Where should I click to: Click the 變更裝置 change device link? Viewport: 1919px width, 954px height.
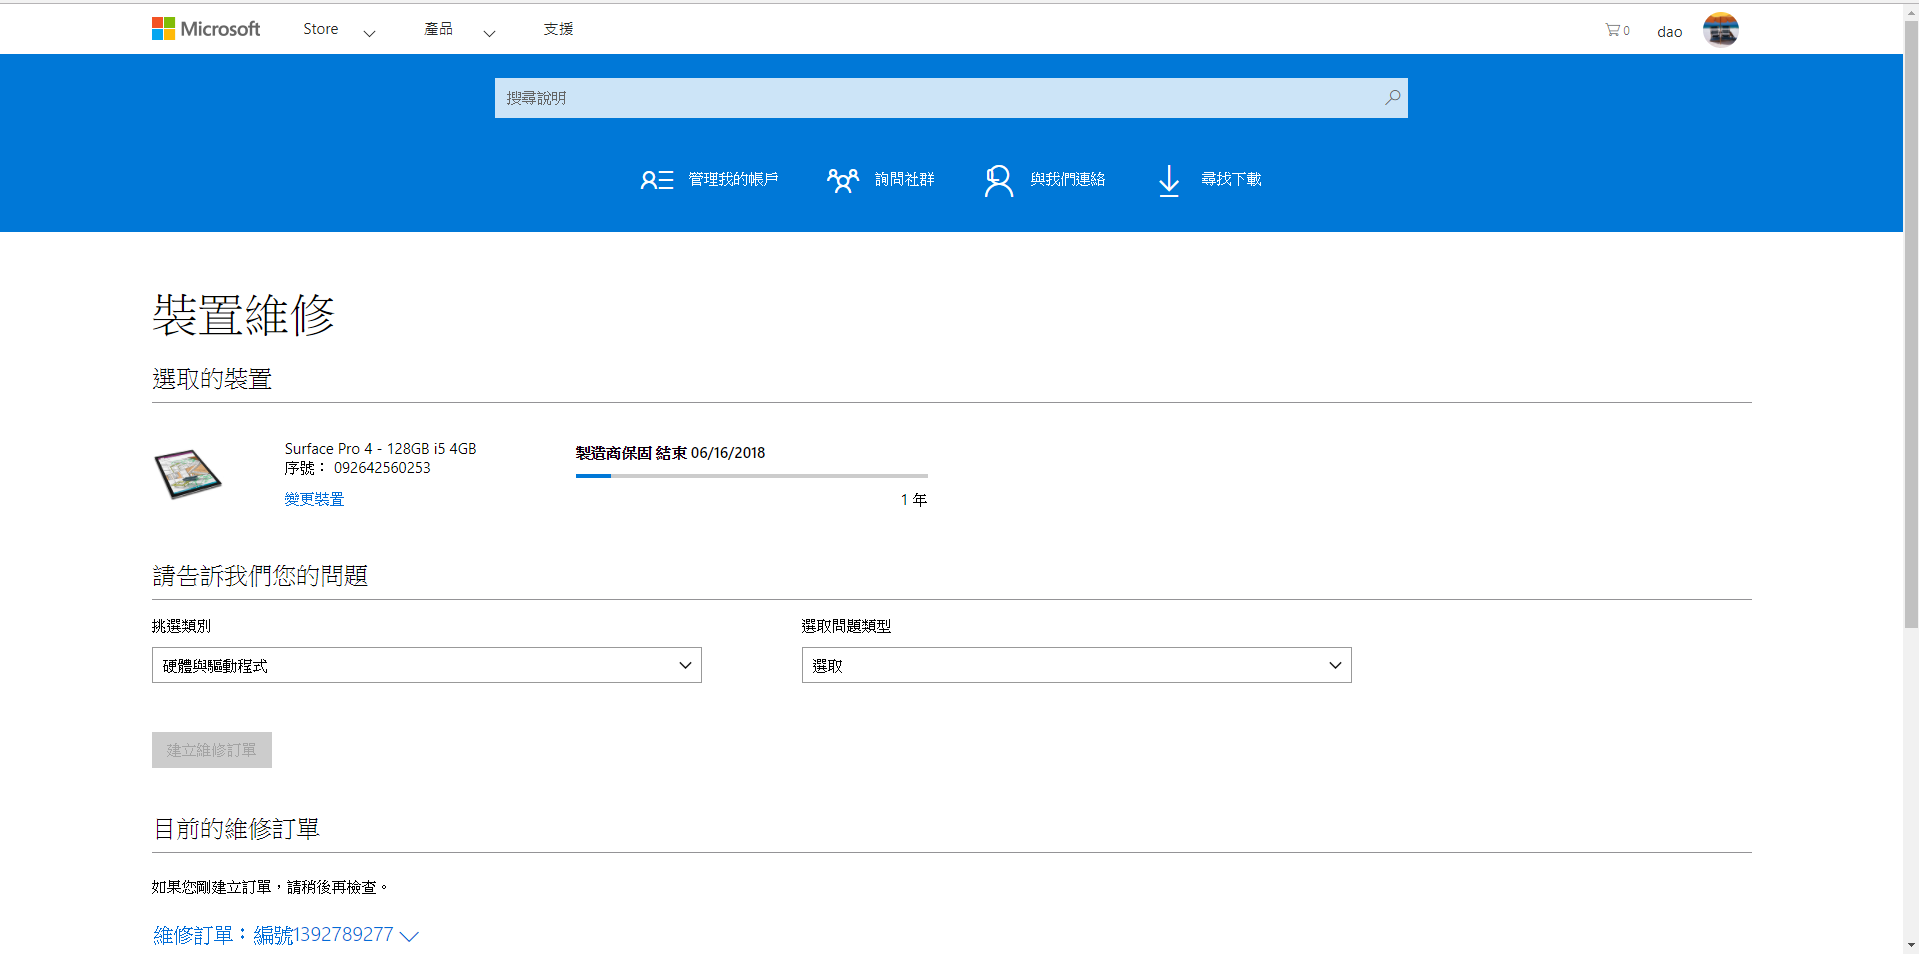pyautogui.click(x=314, y=499)
